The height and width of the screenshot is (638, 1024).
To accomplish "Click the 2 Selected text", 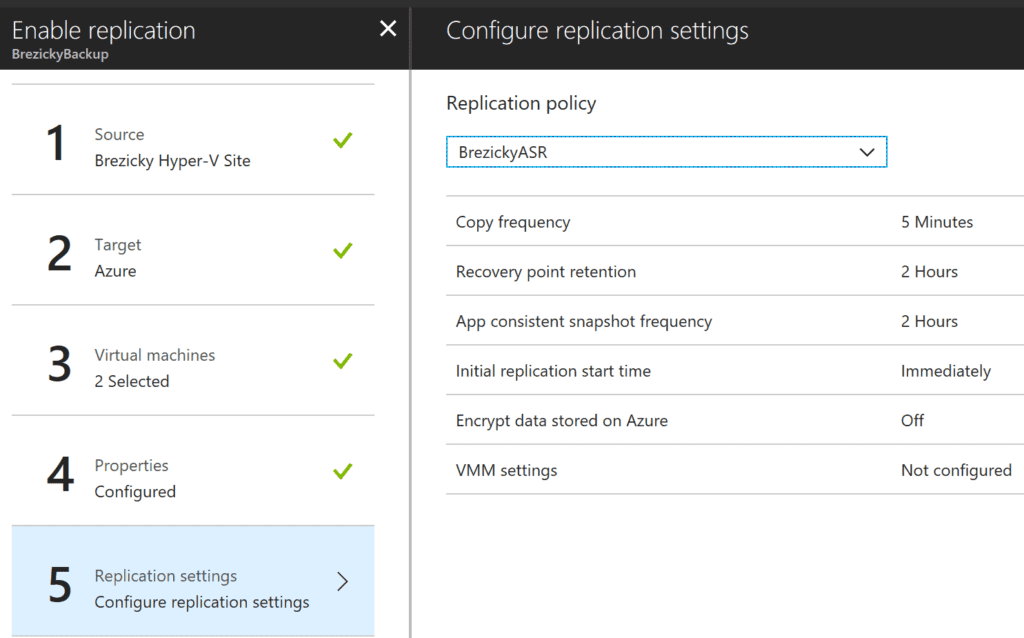I will 132,381.
